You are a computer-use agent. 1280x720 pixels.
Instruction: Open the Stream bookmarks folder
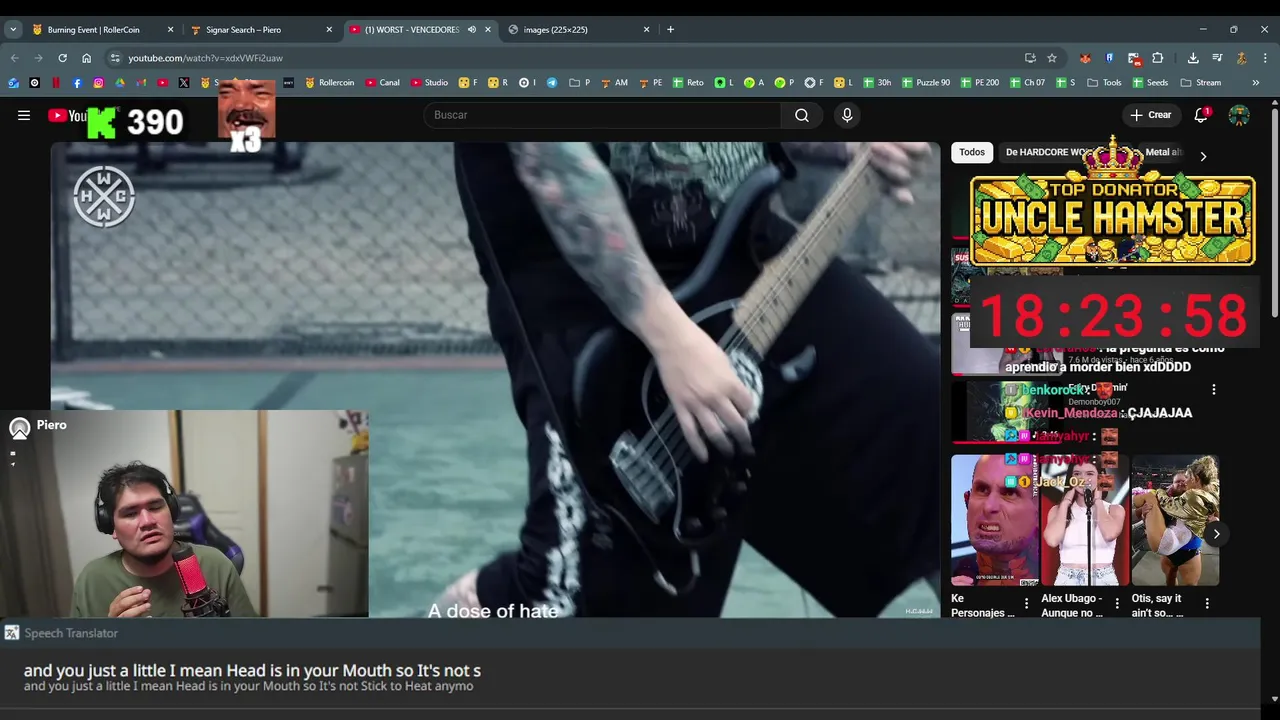1200,83
